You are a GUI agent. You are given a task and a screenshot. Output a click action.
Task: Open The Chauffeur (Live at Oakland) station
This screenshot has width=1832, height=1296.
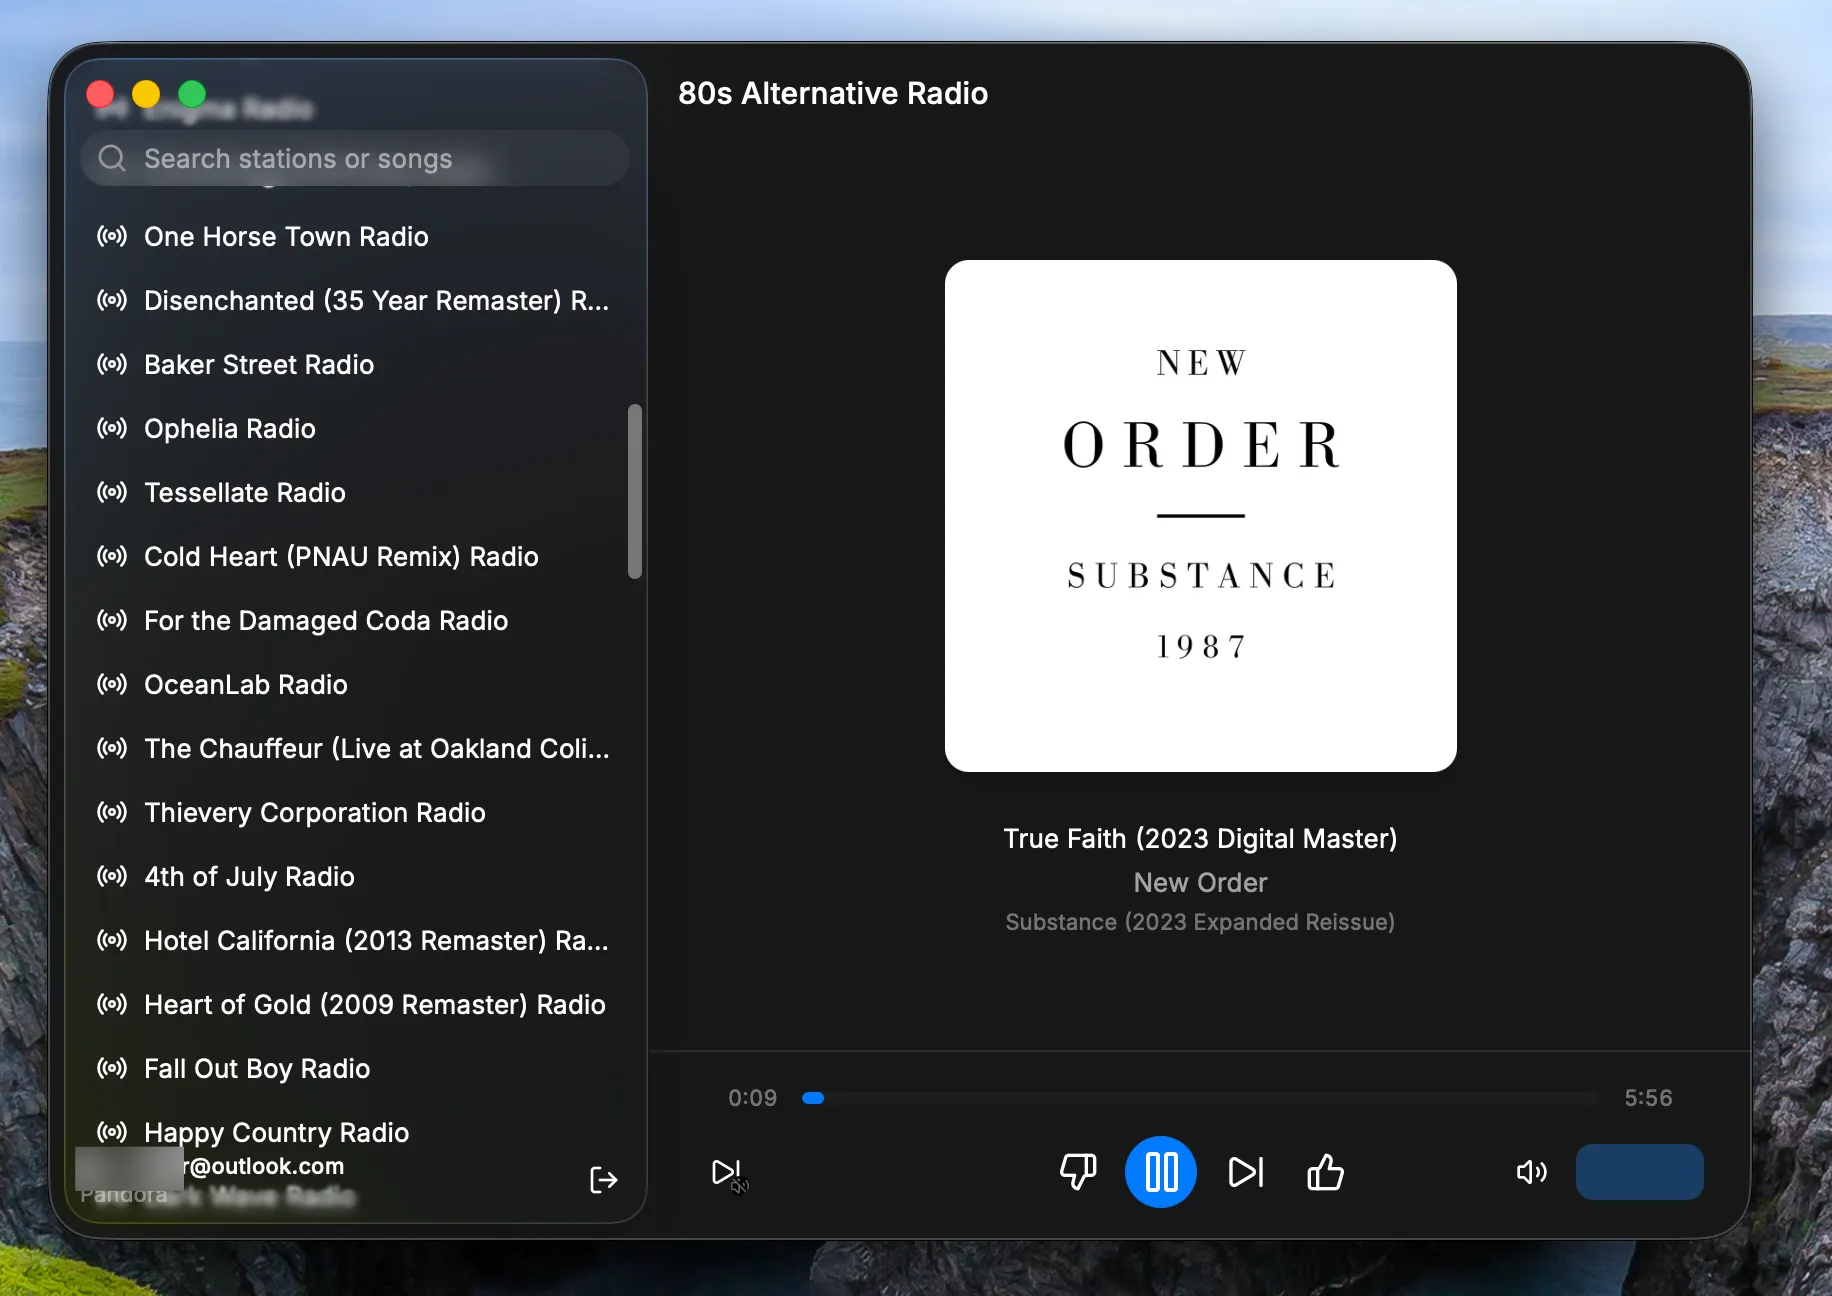click(x=355, y=748)
